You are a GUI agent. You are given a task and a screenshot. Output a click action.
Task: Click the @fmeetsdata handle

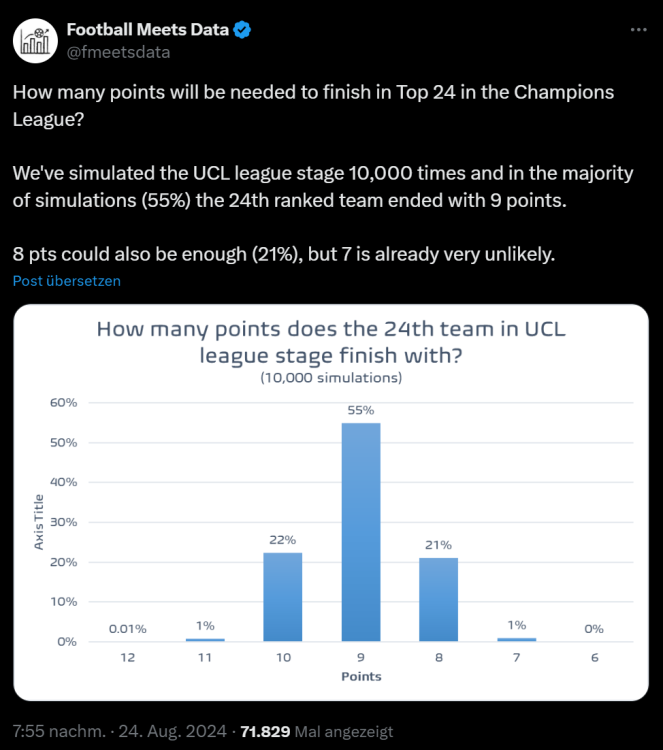[118, 52]
